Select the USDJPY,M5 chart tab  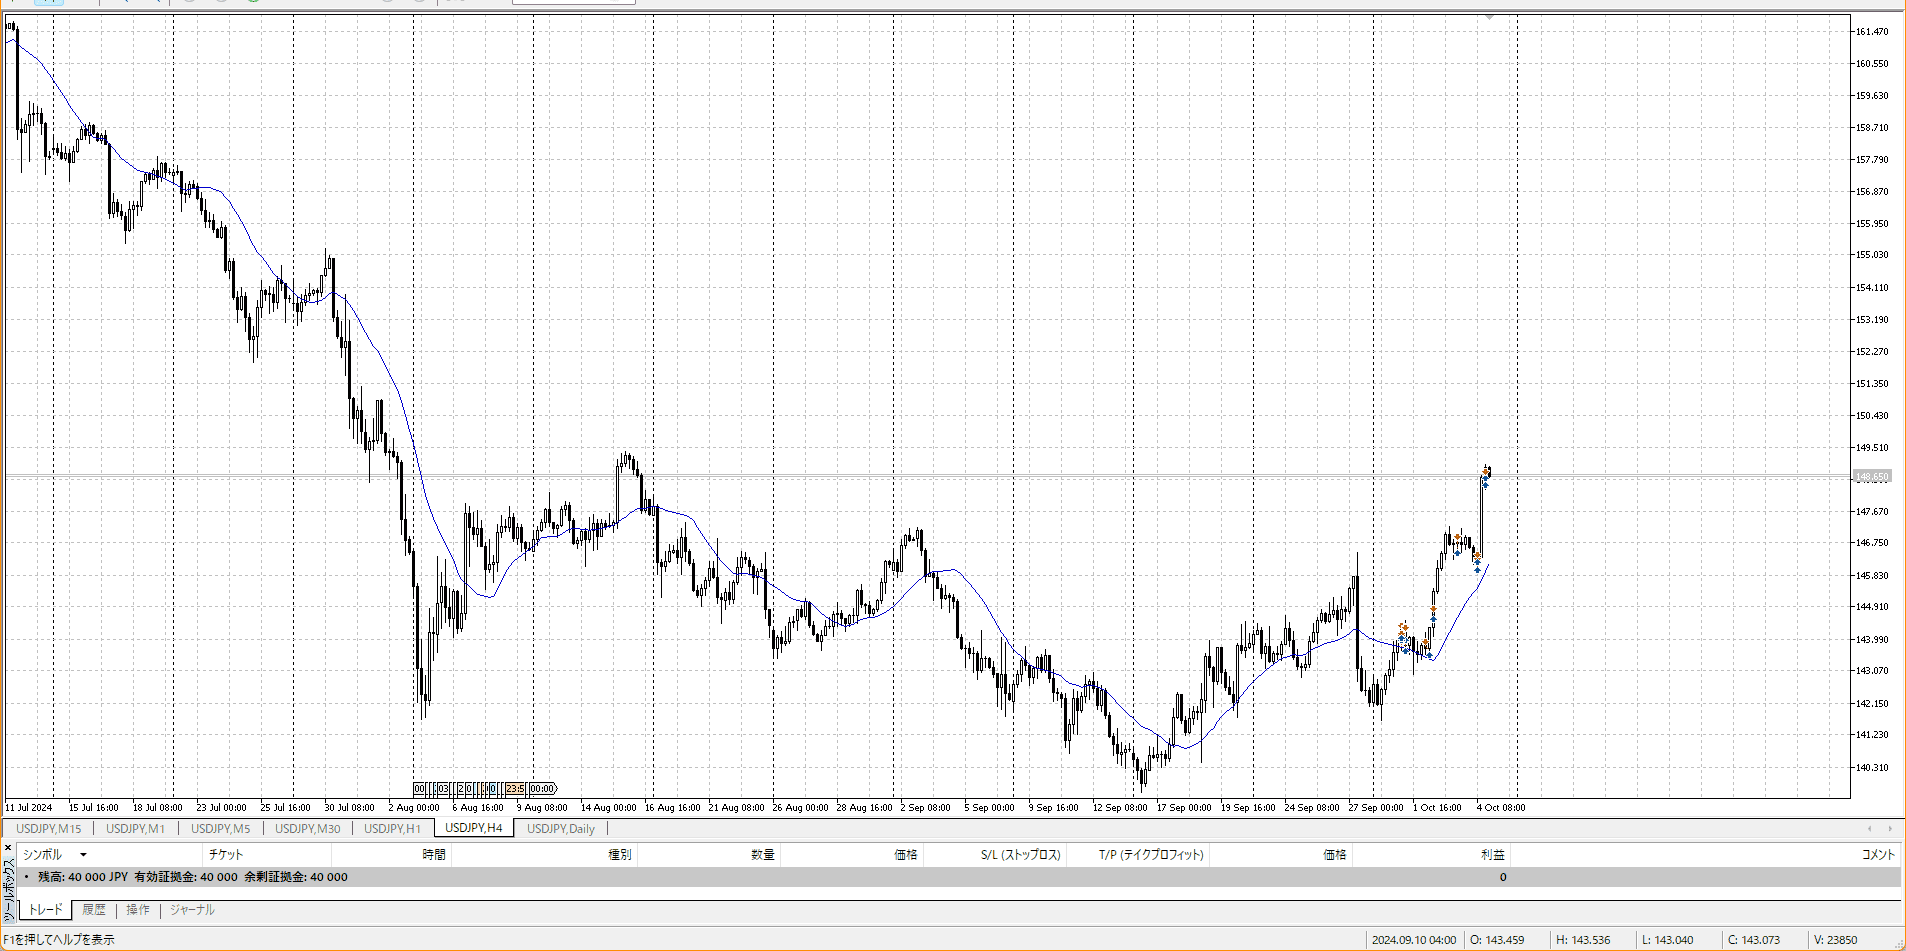click(220, 828)
